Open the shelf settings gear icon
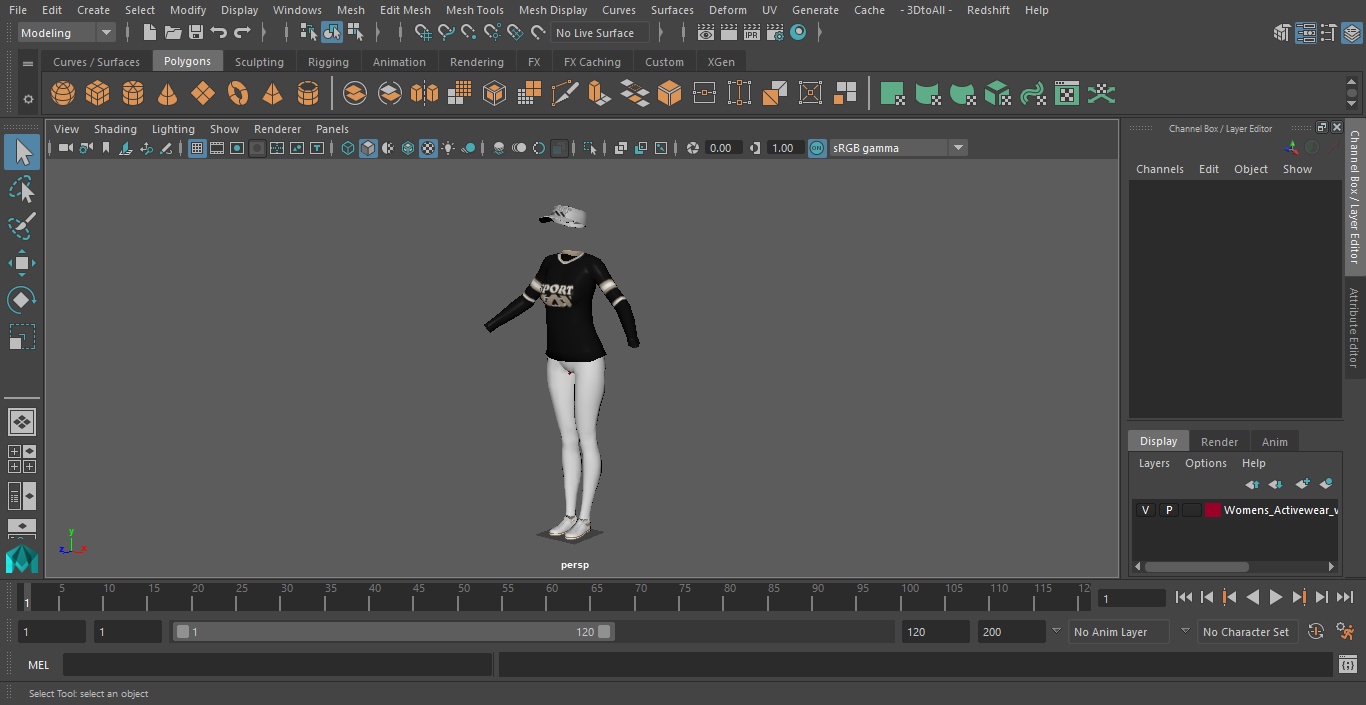This screenshot has width=1366, height=705. click(x=28, y=98)
